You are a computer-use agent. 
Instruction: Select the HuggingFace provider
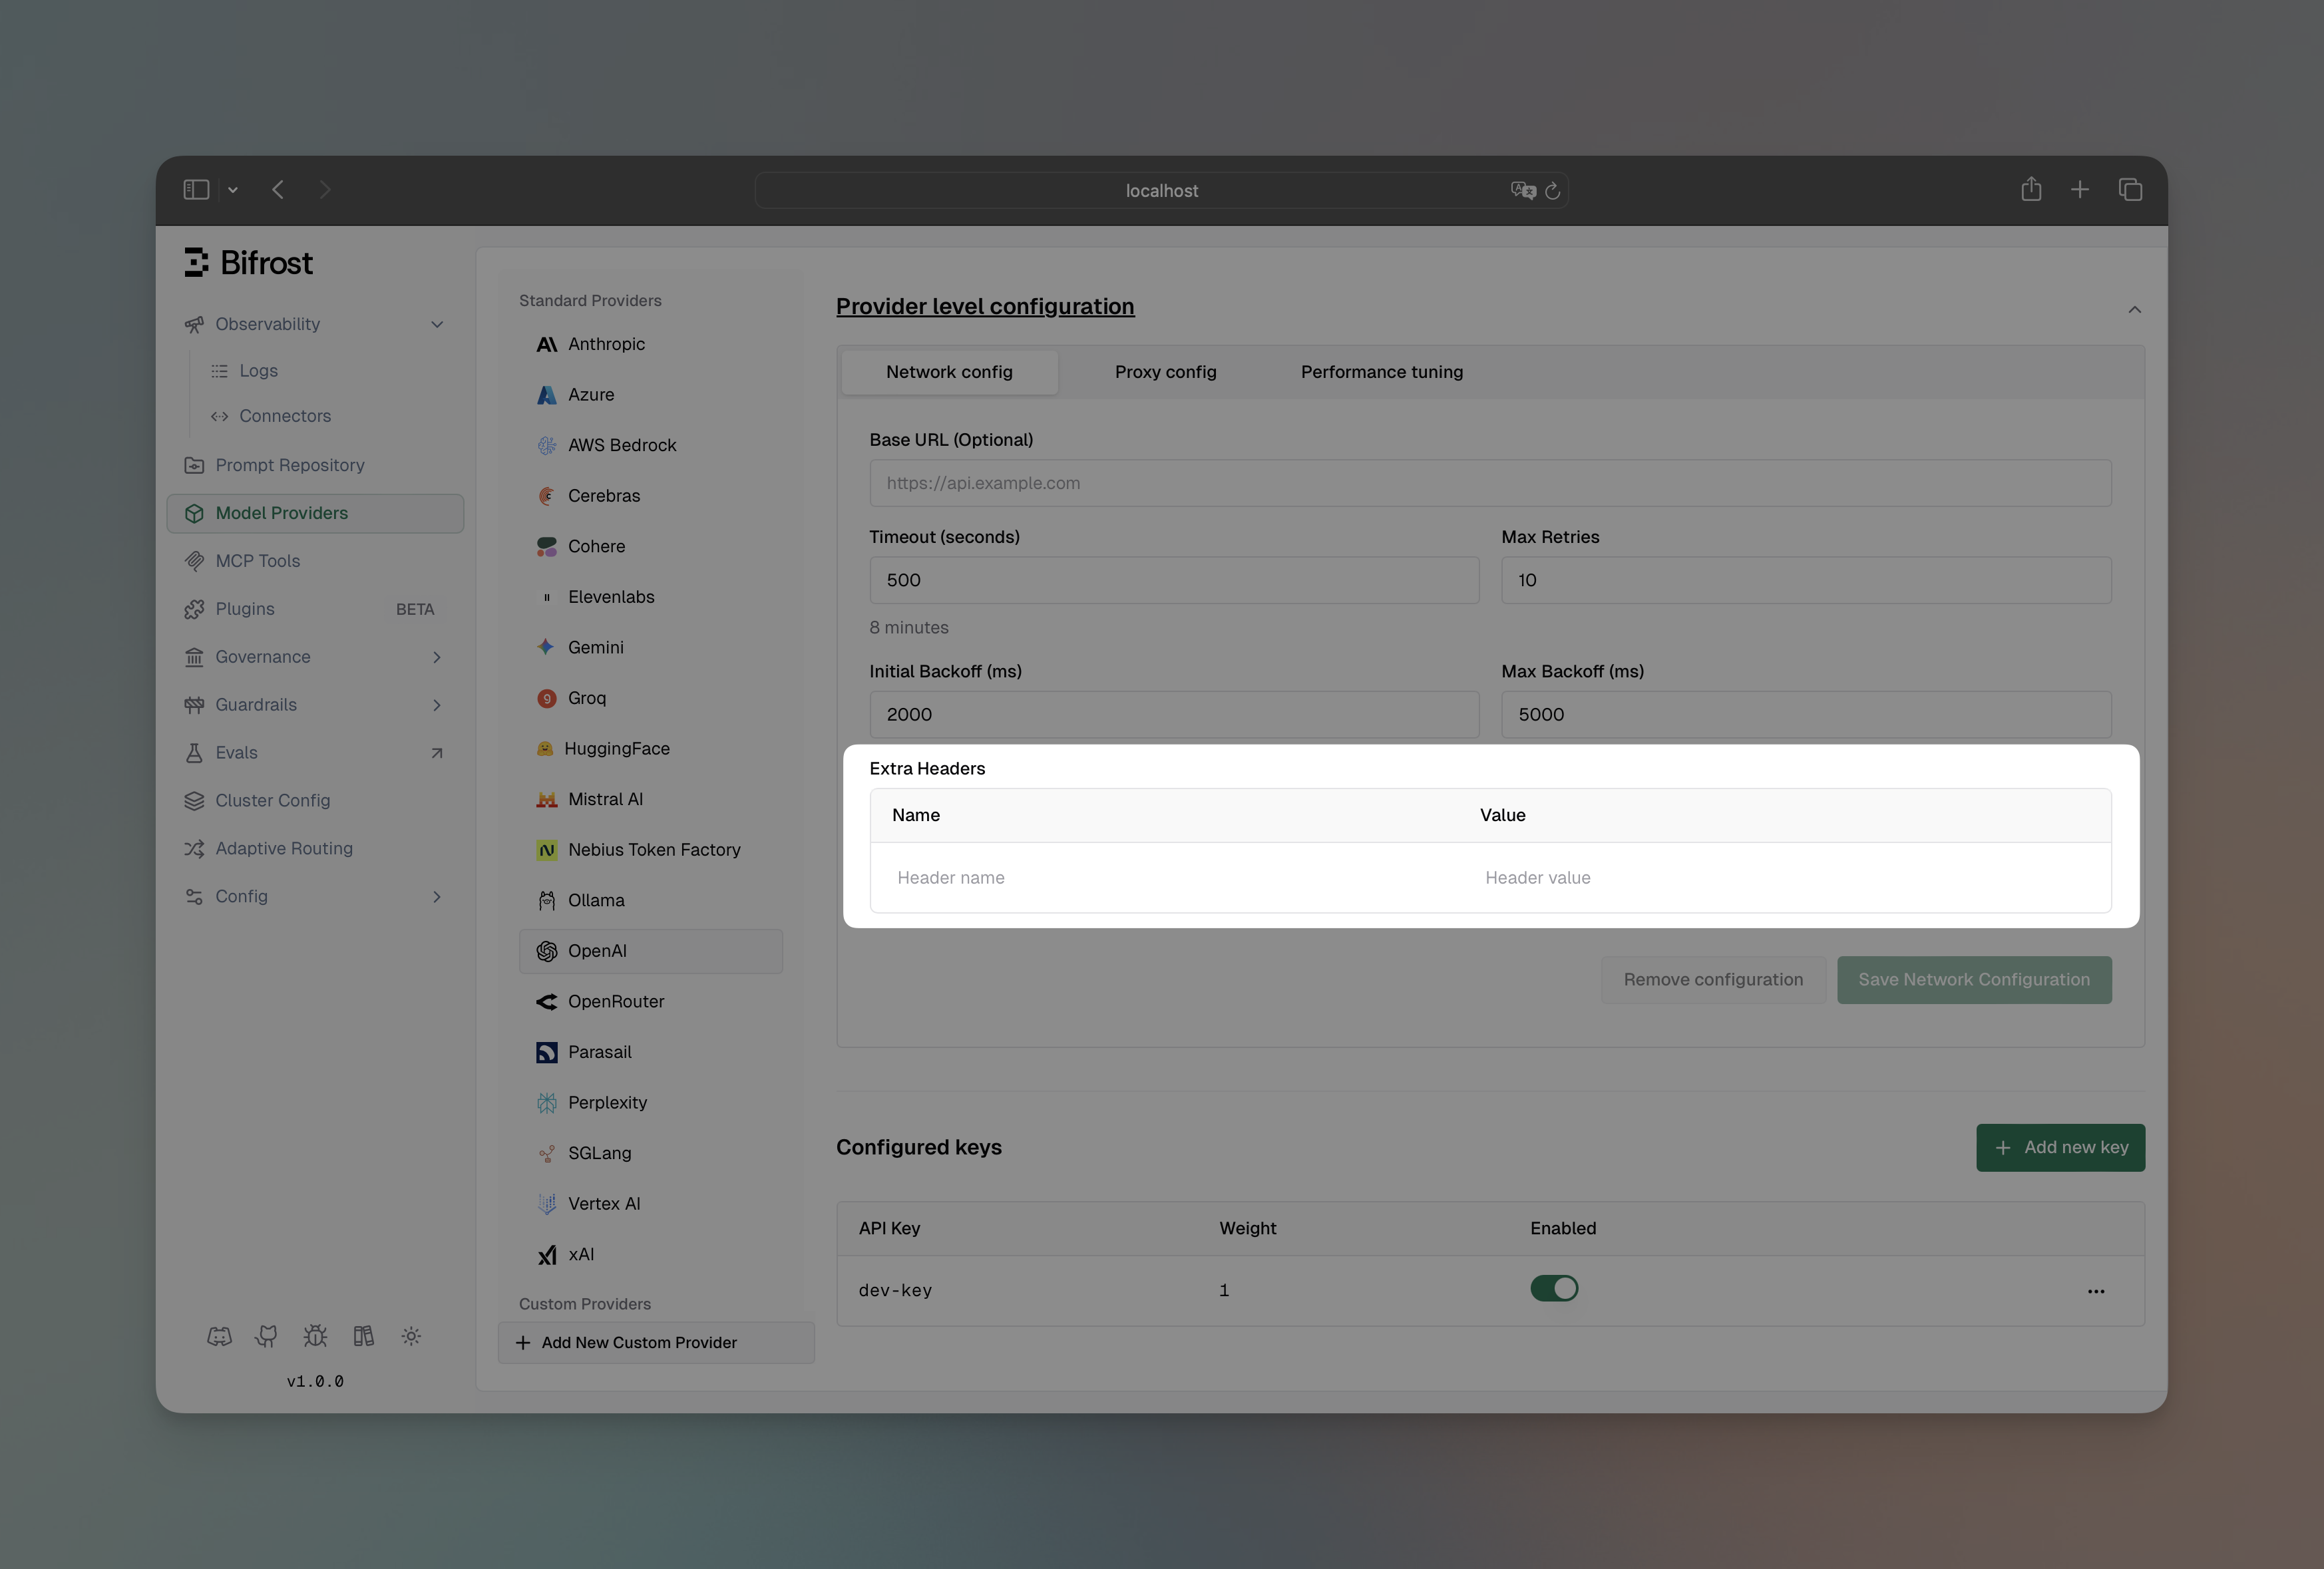[x=650, y=748]
